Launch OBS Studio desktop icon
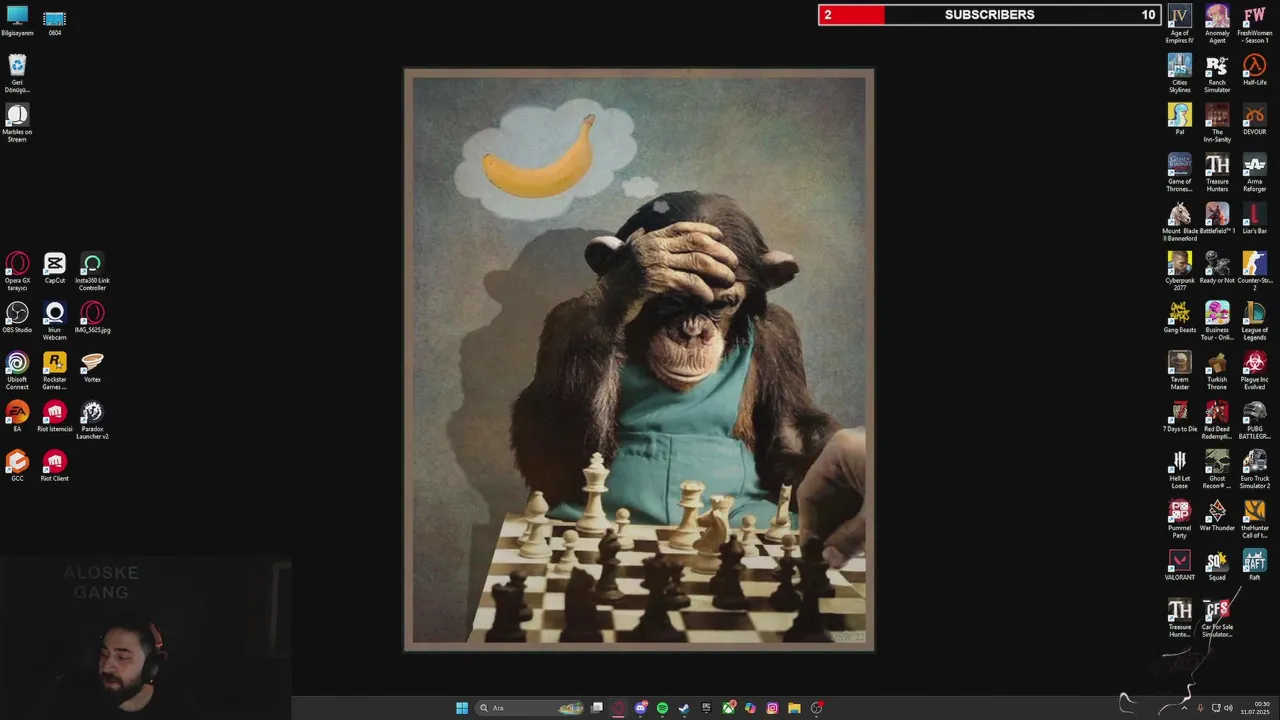Image resolution: width=1280 pixels, height=720 pixels. [x=17, y=318]
